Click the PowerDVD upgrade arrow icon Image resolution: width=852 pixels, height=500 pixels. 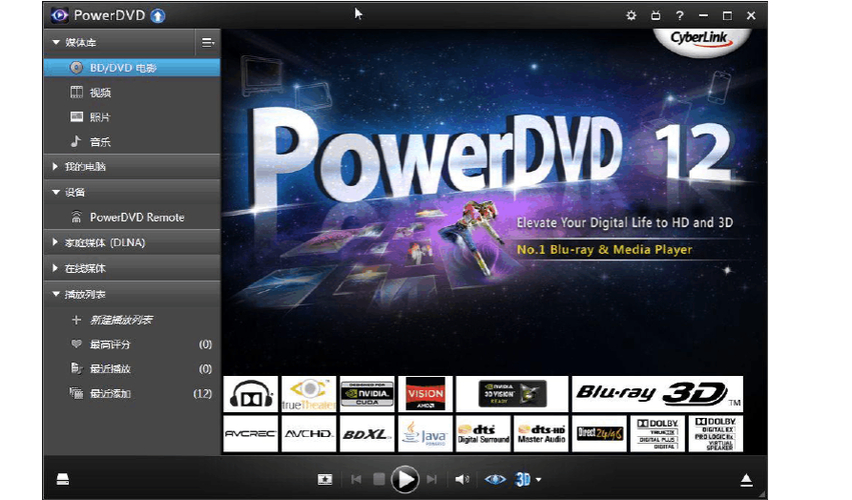coord(158,16)
